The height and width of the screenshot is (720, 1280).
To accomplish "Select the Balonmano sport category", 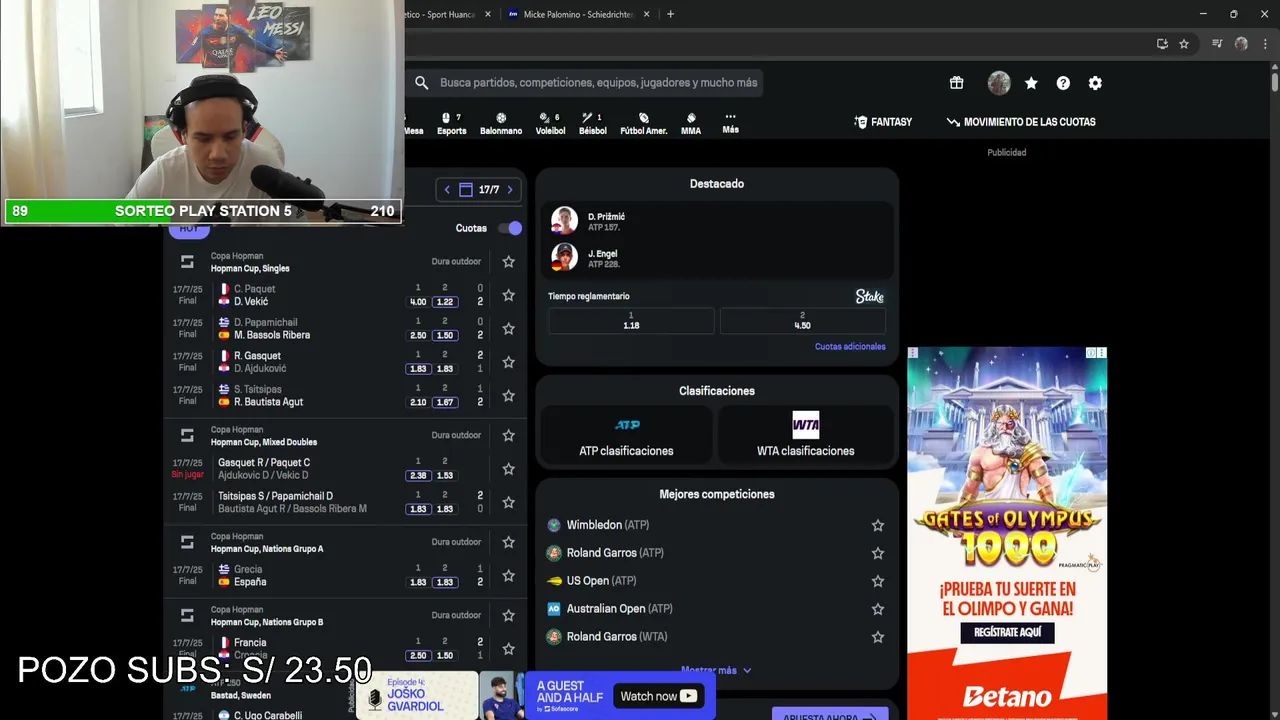I will point(501,123).
